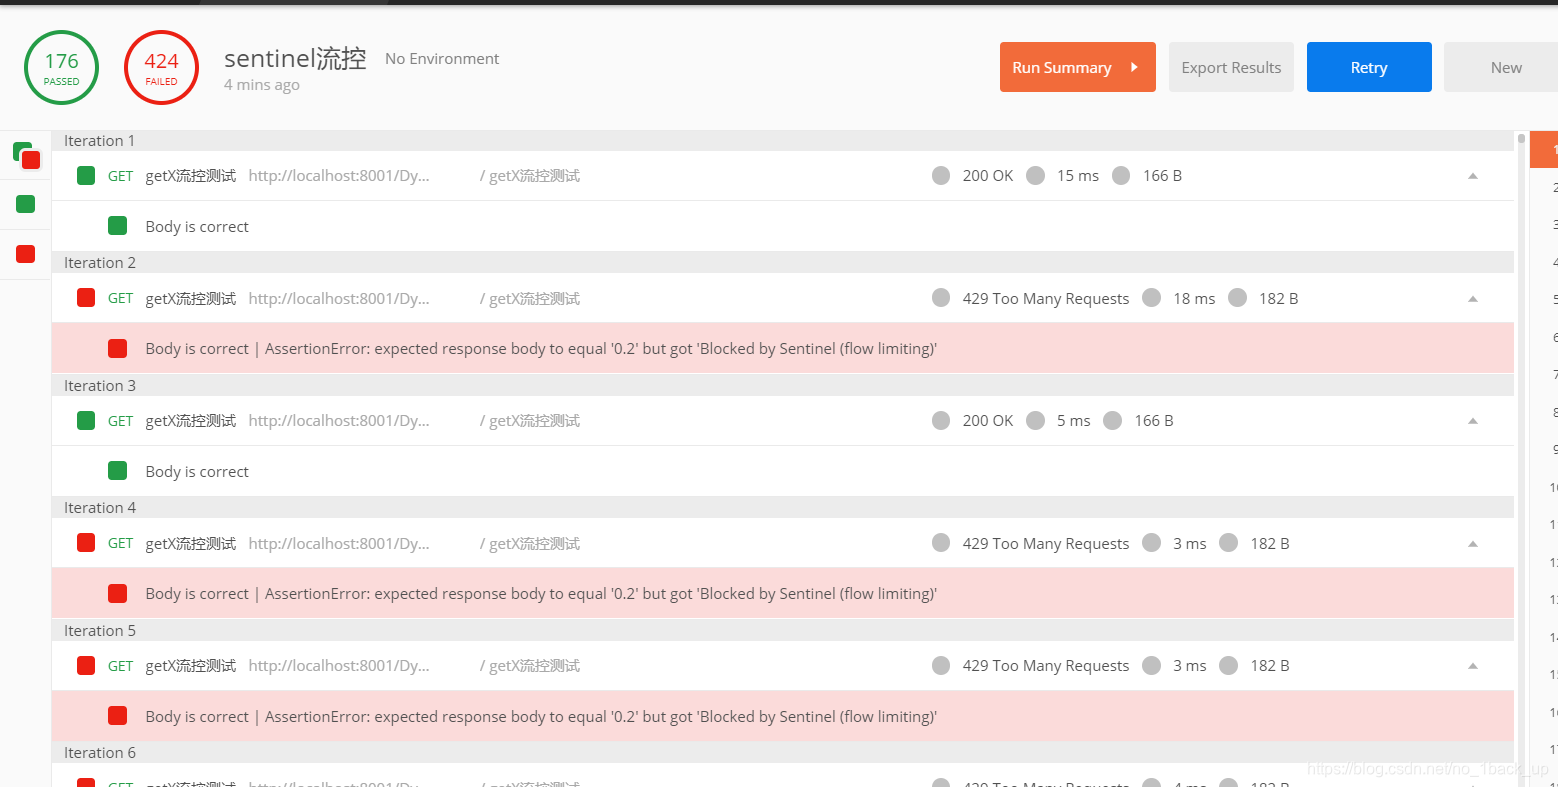This screenshot has height=787, width=1558.
Task: Collapse the Iteration 2 request with its arrow
Action: tap(1473, 298)
